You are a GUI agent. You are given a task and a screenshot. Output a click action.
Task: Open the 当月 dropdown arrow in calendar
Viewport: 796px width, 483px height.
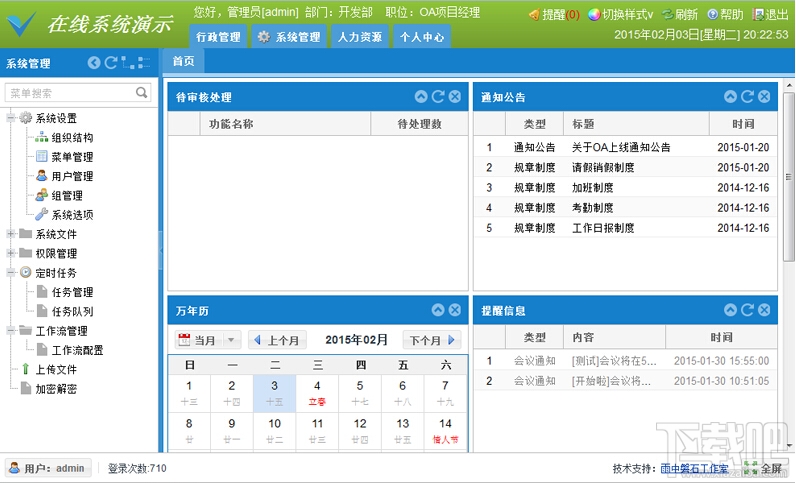click(231, 340)
